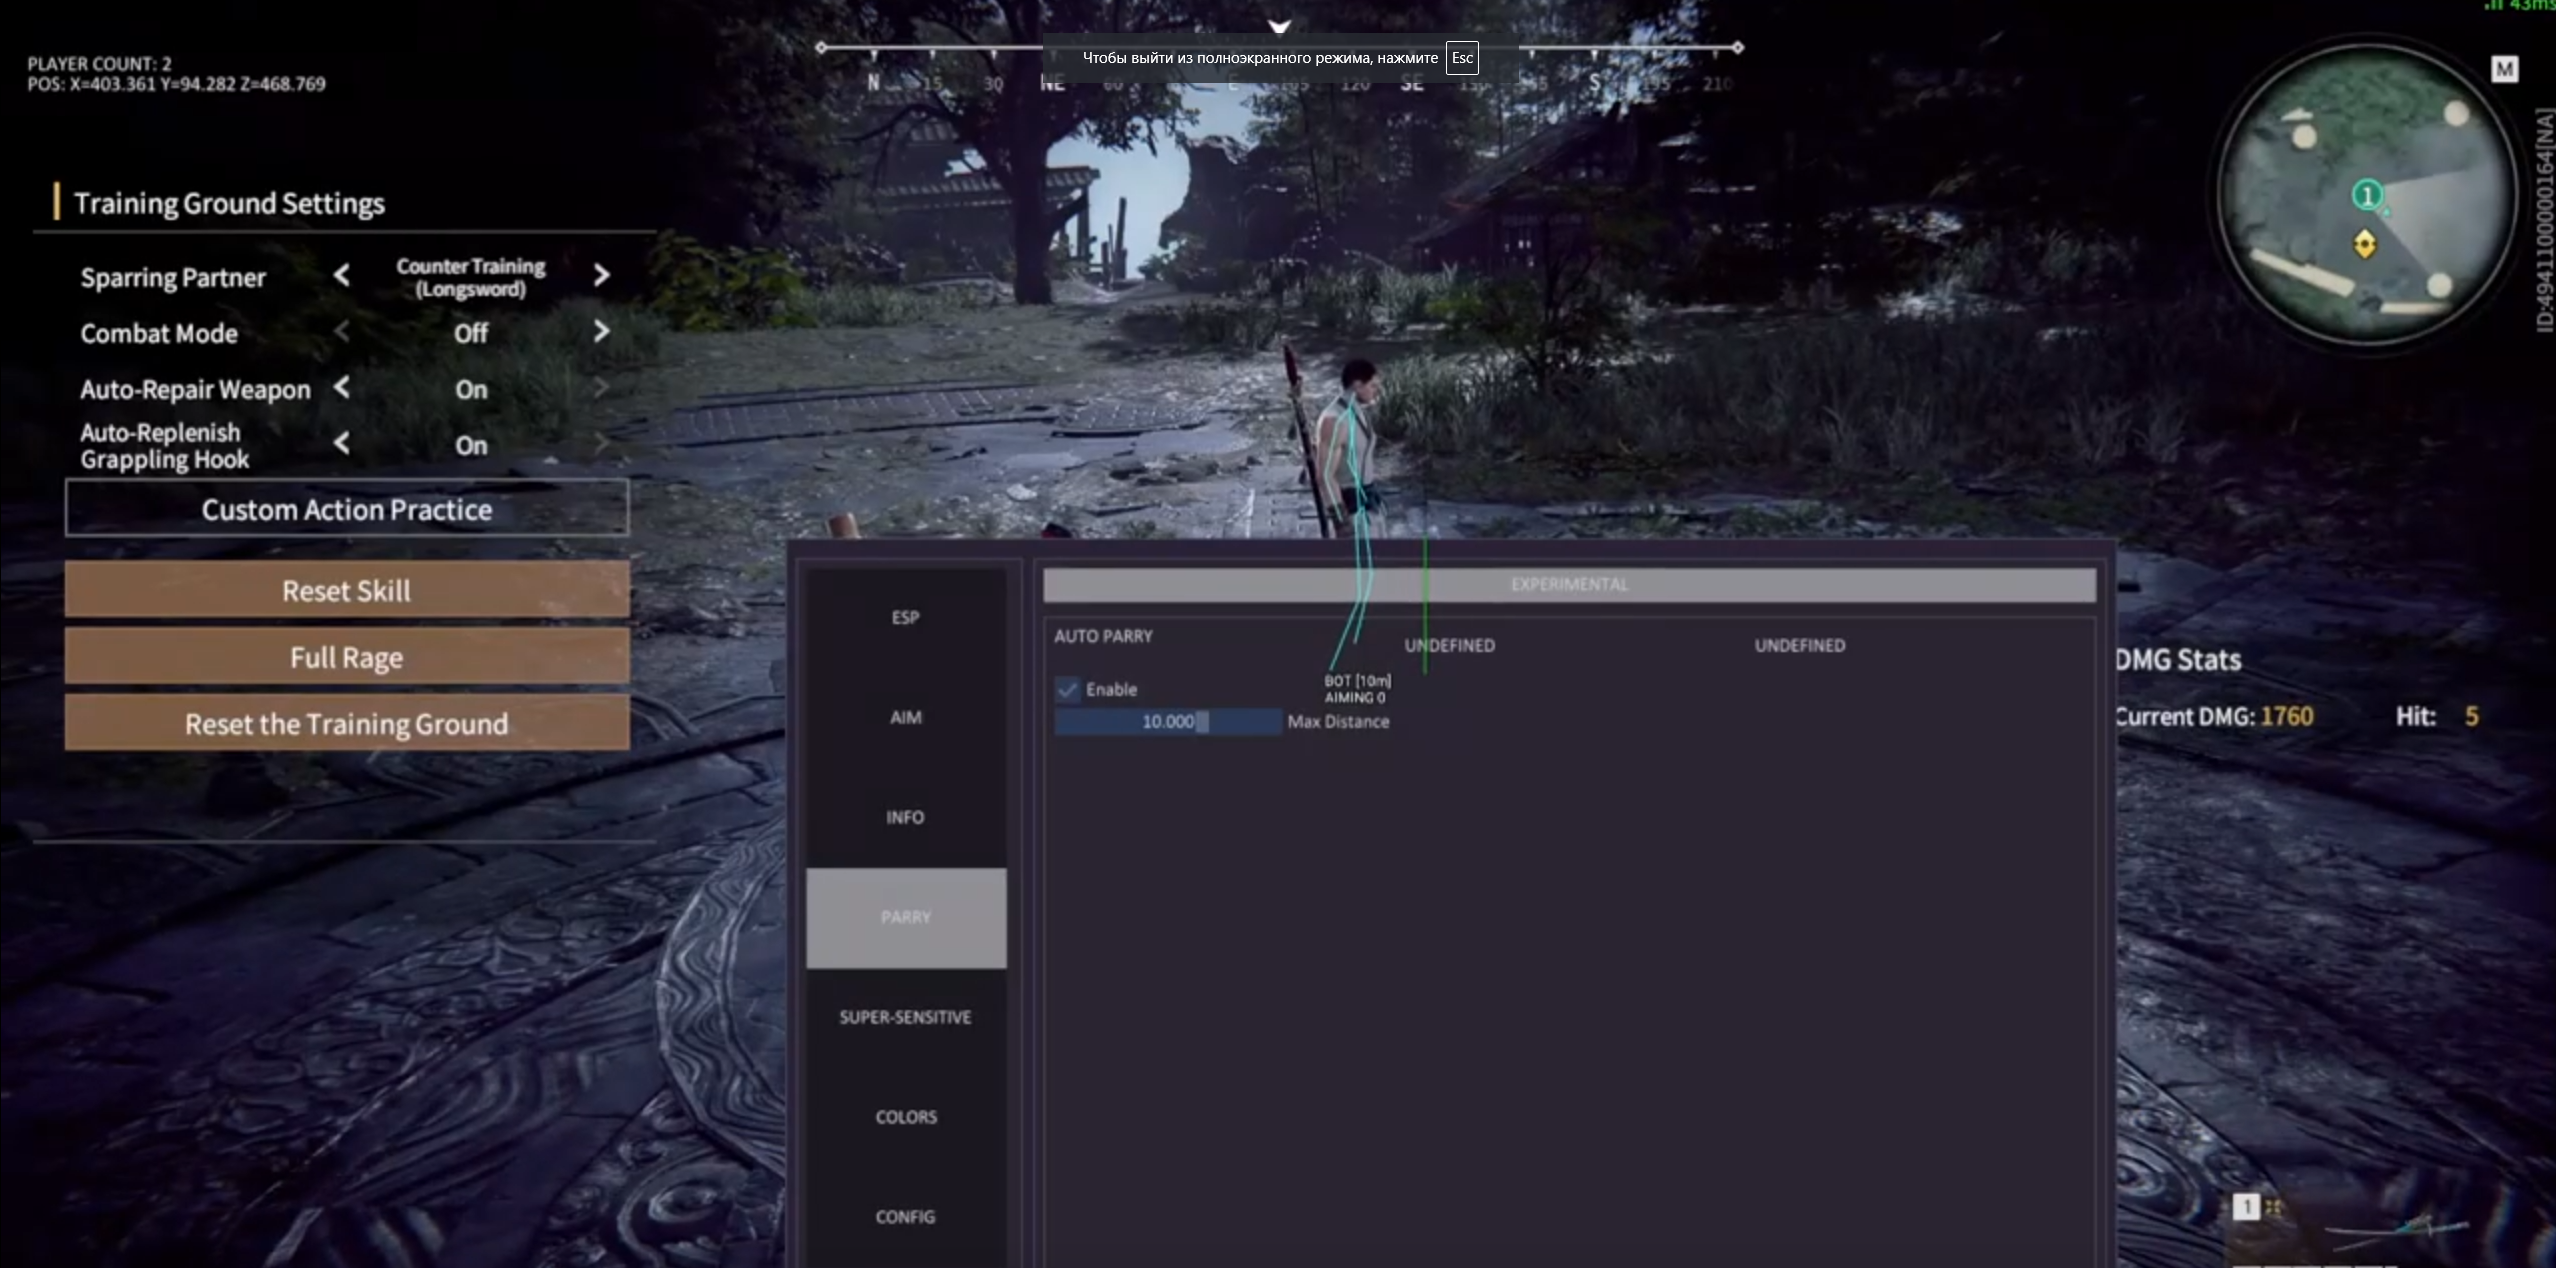Image resolution: width=2556 pixels, height=1268 pixels.
Task: Click the weapon slot 1 icon
Action: coord(2246,1207)
